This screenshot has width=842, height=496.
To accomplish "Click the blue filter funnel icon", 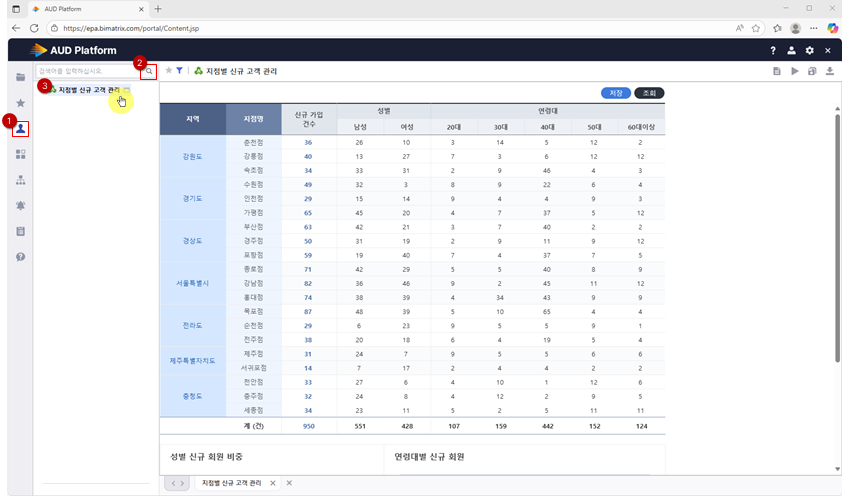I will (180, 71).
